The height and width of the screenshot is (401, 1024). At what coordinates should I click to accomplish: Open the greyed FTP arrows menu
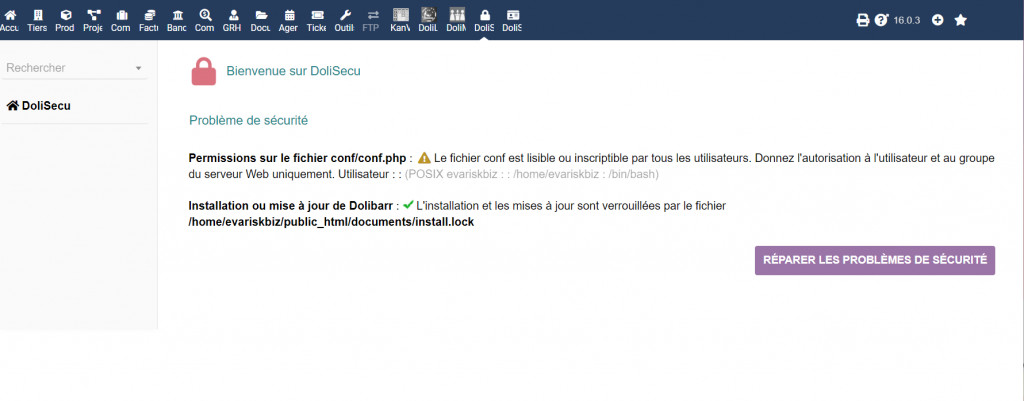coord(372,20)
